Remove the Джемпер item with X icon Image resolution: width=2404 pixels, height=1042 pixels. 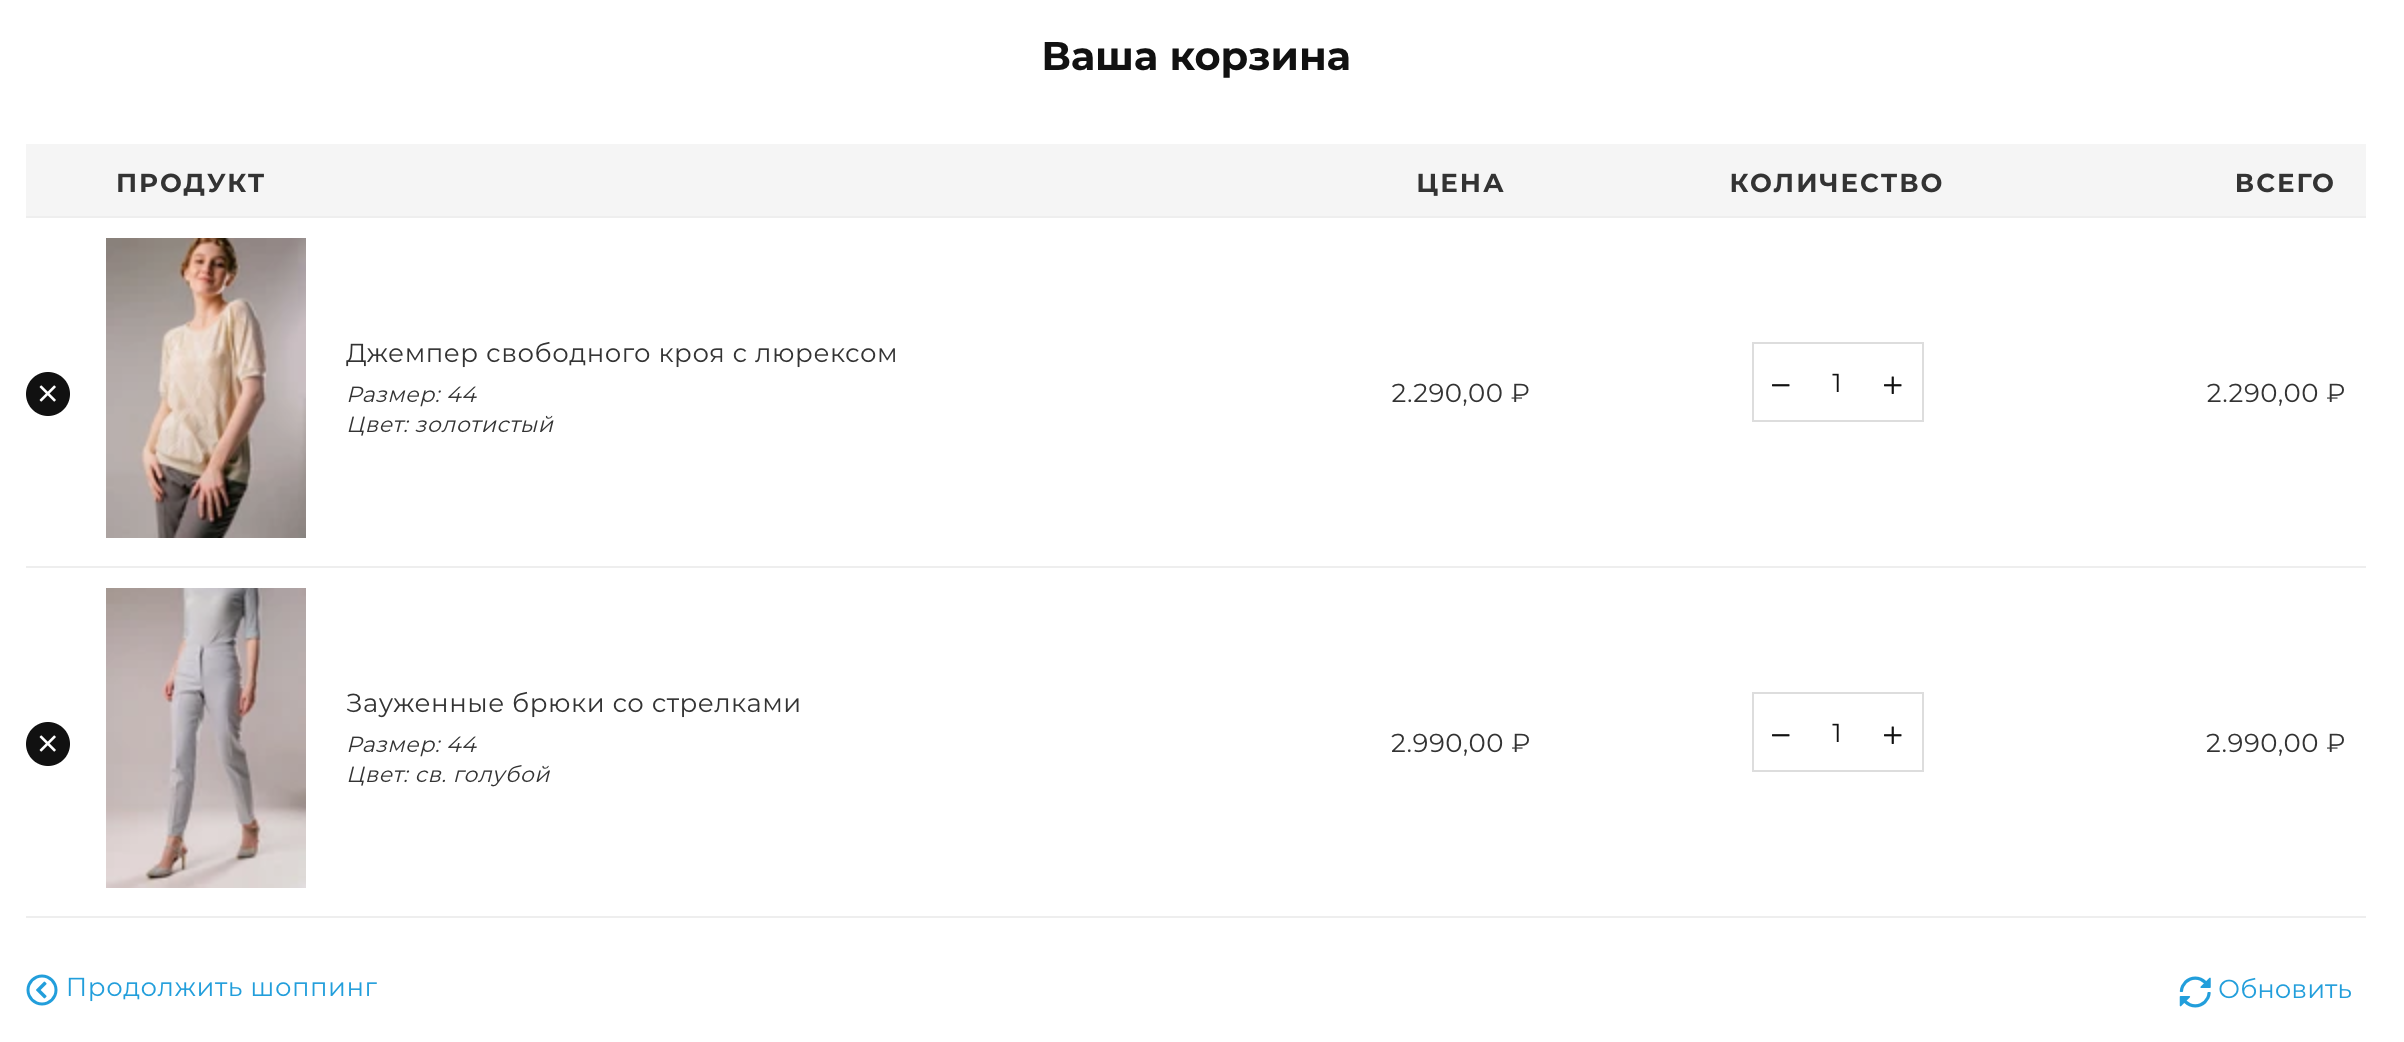point(48,394)
